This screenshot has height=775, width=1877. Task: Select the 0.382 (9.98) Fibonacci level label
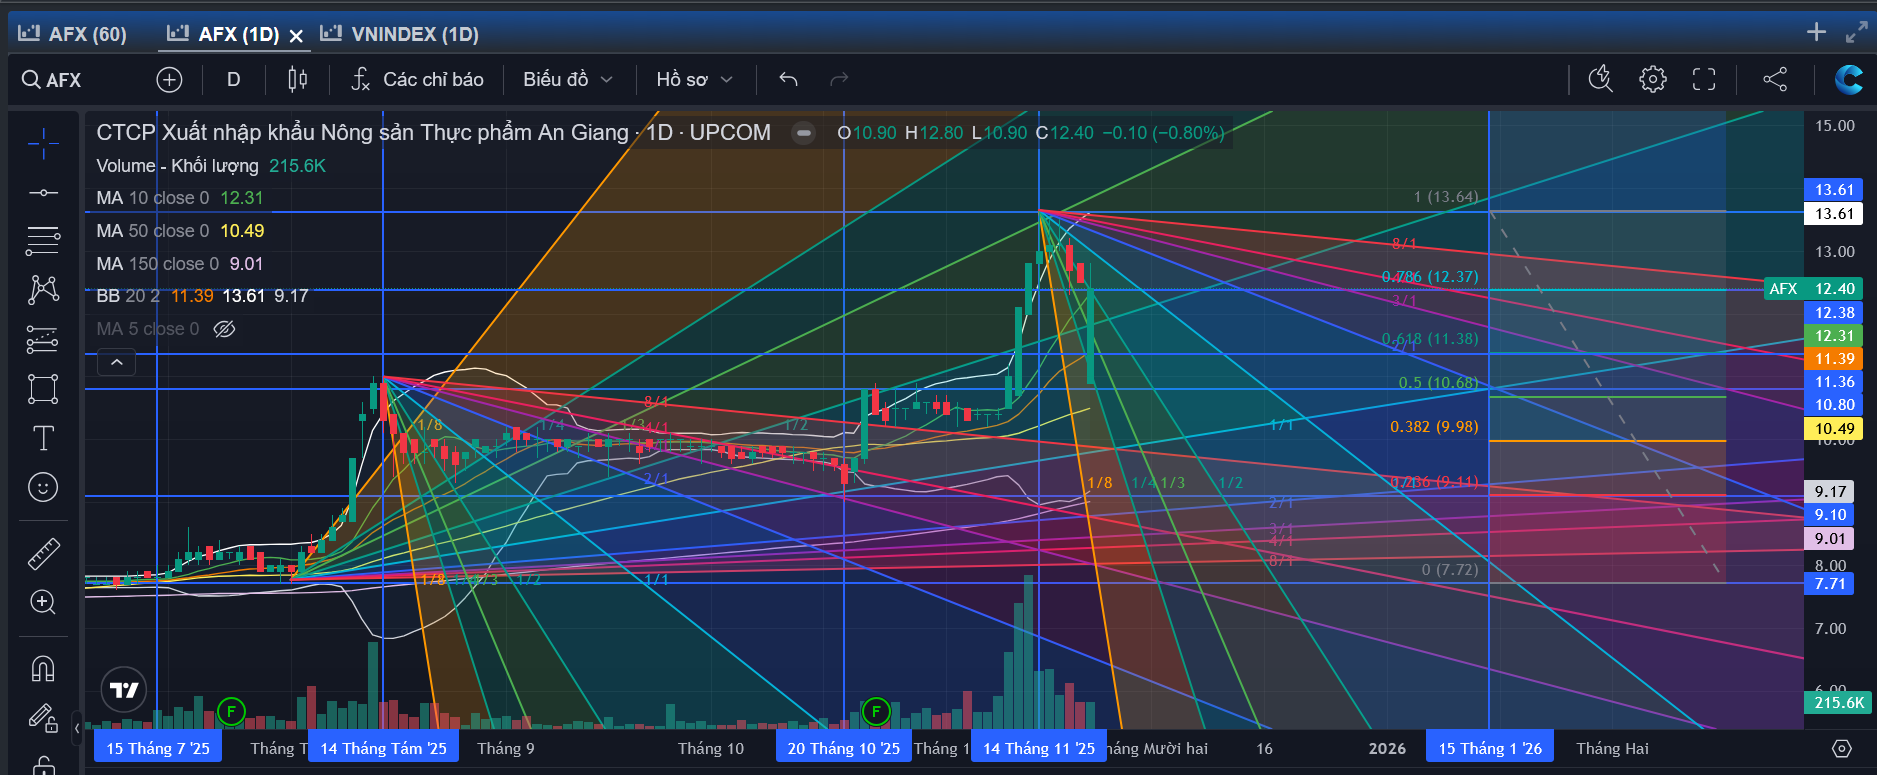[x=1434, y=427]
